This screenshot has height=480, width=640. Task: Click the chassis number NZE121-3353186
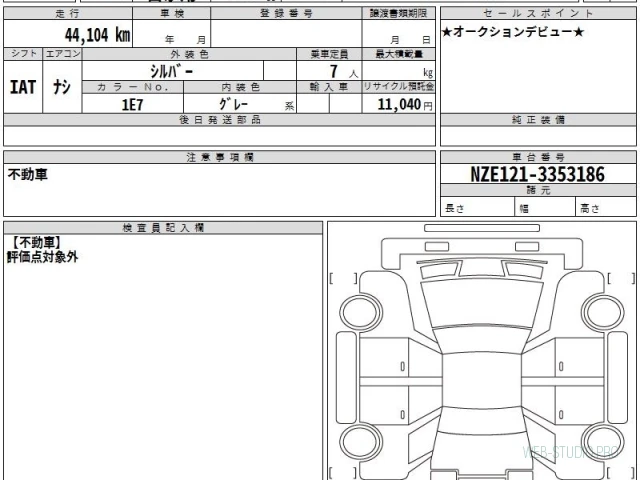pyautogui.click(x=538, y=175)
